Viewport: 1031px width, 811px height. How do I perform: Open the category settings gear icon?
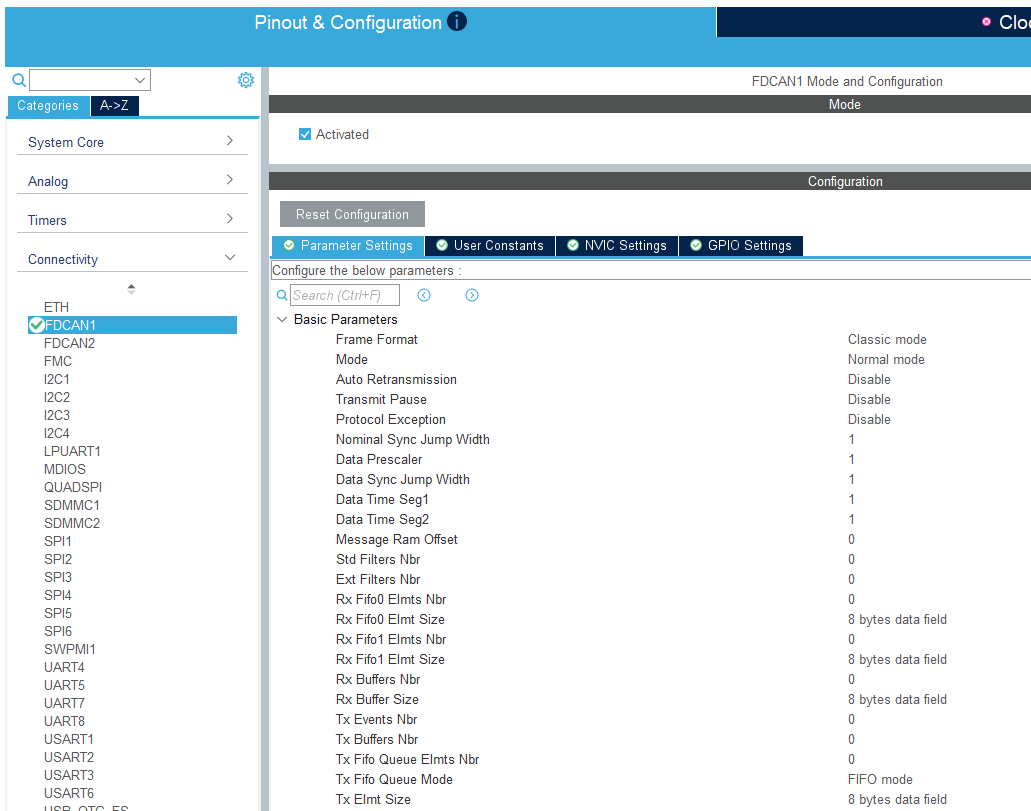tap(246, 80)
